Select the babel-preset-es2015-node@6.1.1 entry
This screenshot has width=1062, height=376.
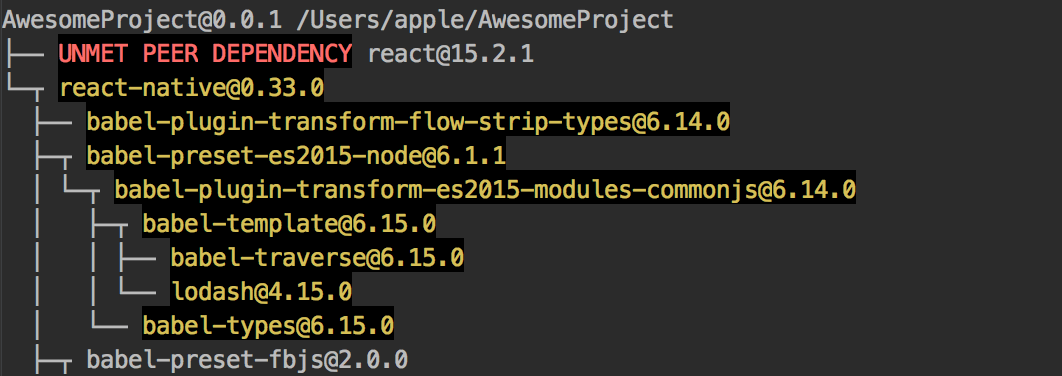(297, 156)
